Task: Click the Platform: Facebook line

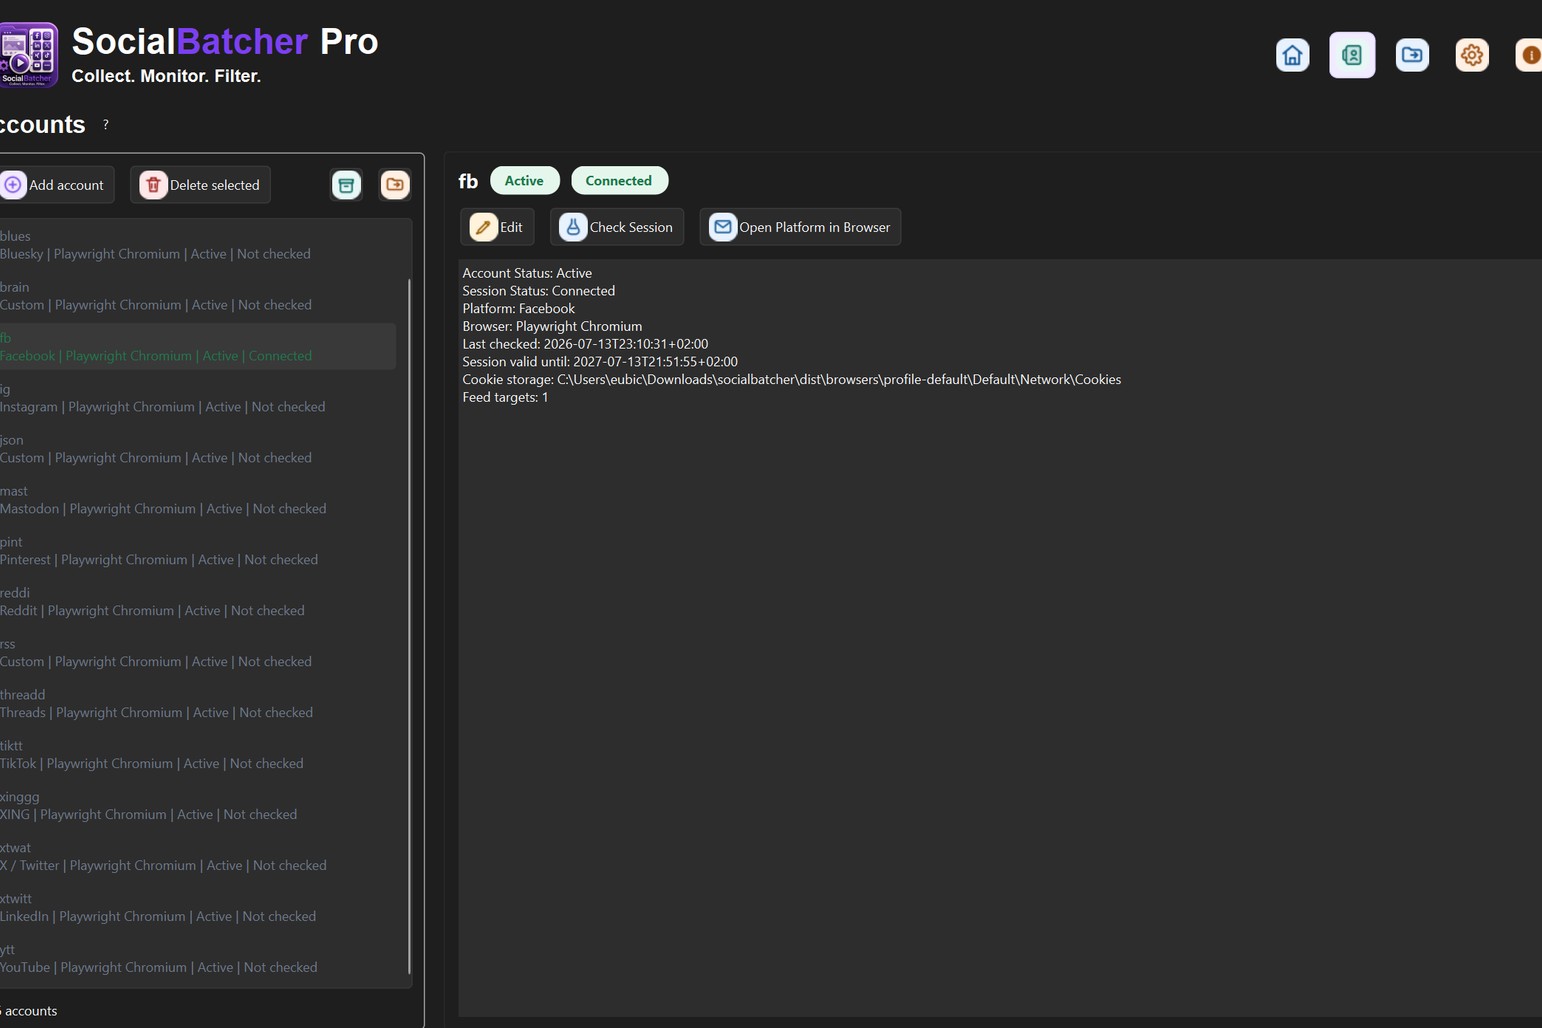Action: [x=518, y=309]
